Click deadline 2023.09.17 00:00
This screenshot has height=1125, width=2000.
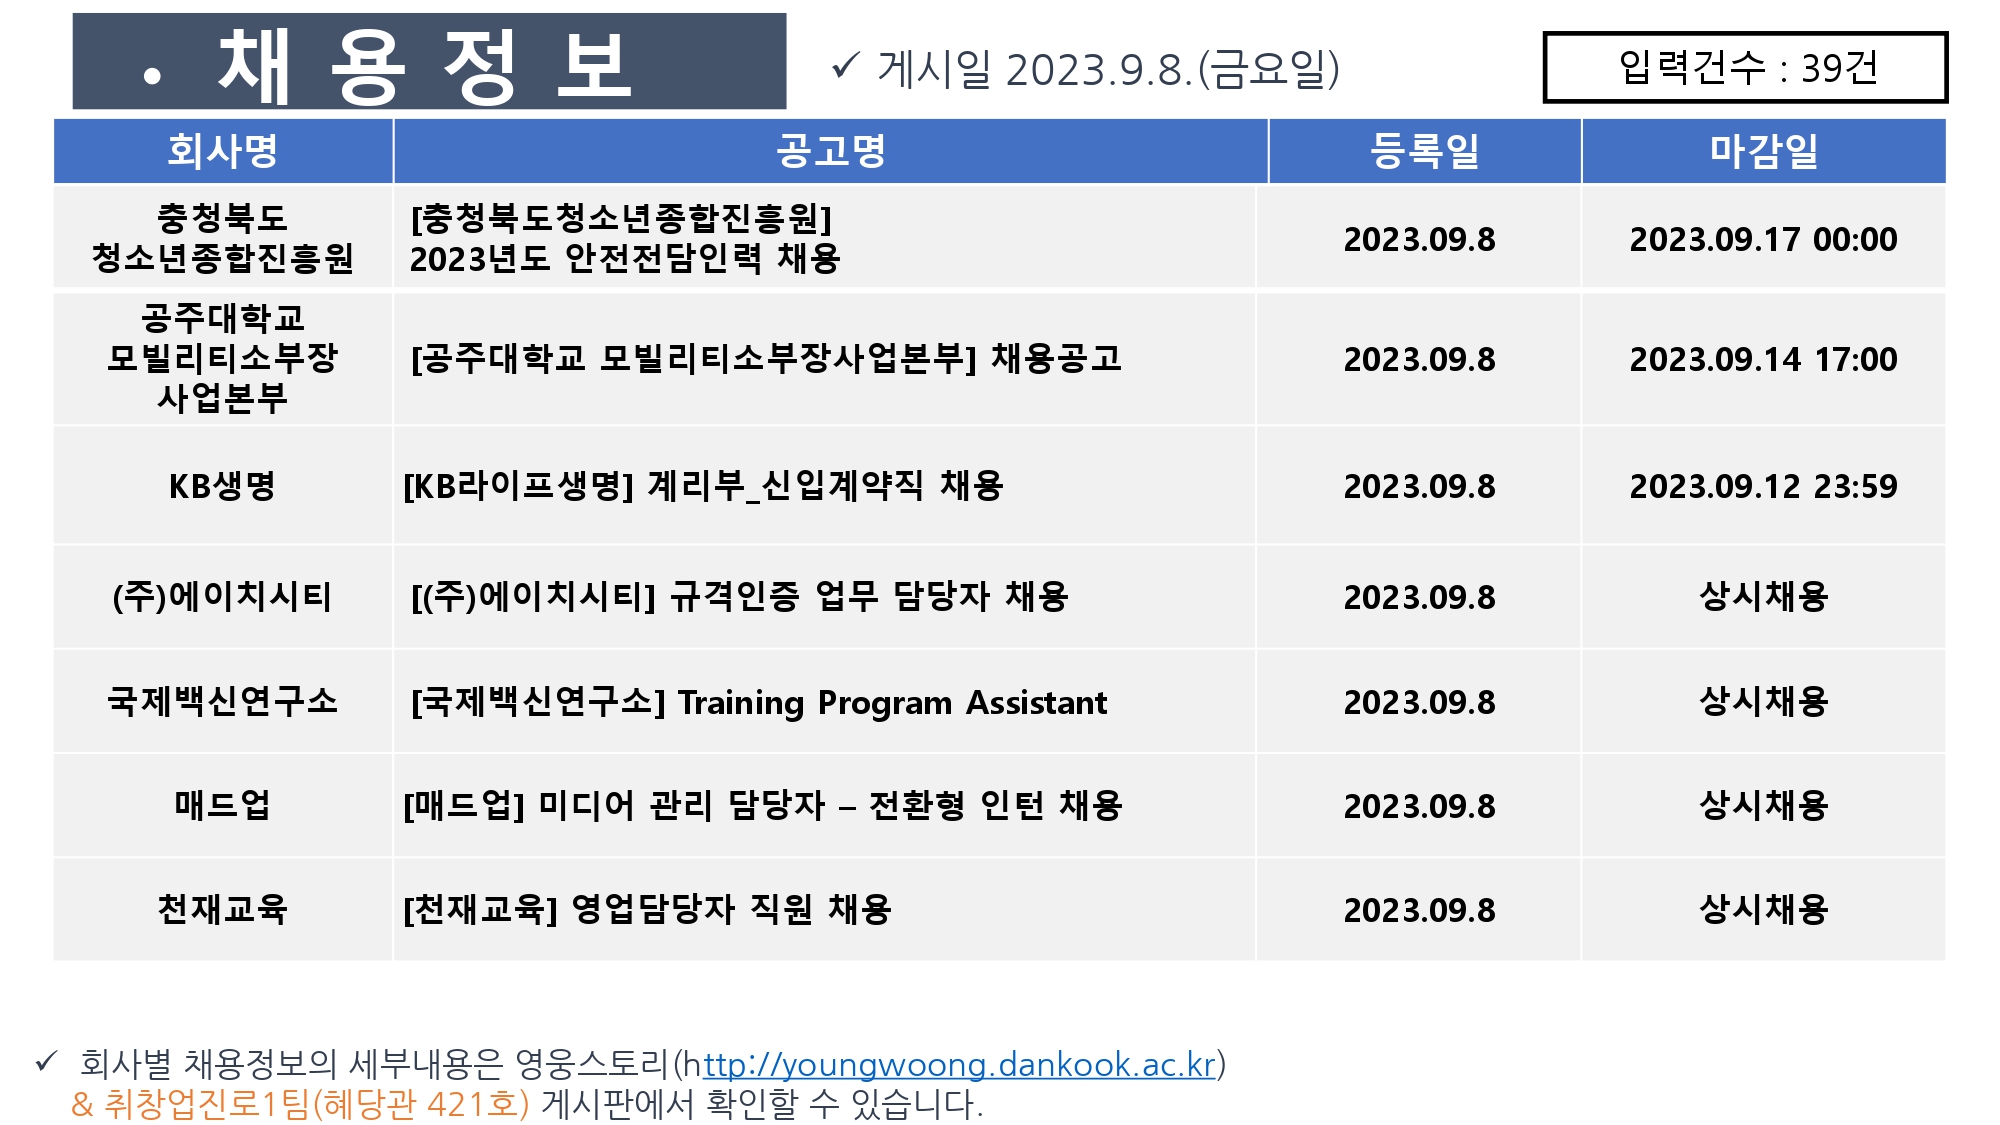[1763, 240]
